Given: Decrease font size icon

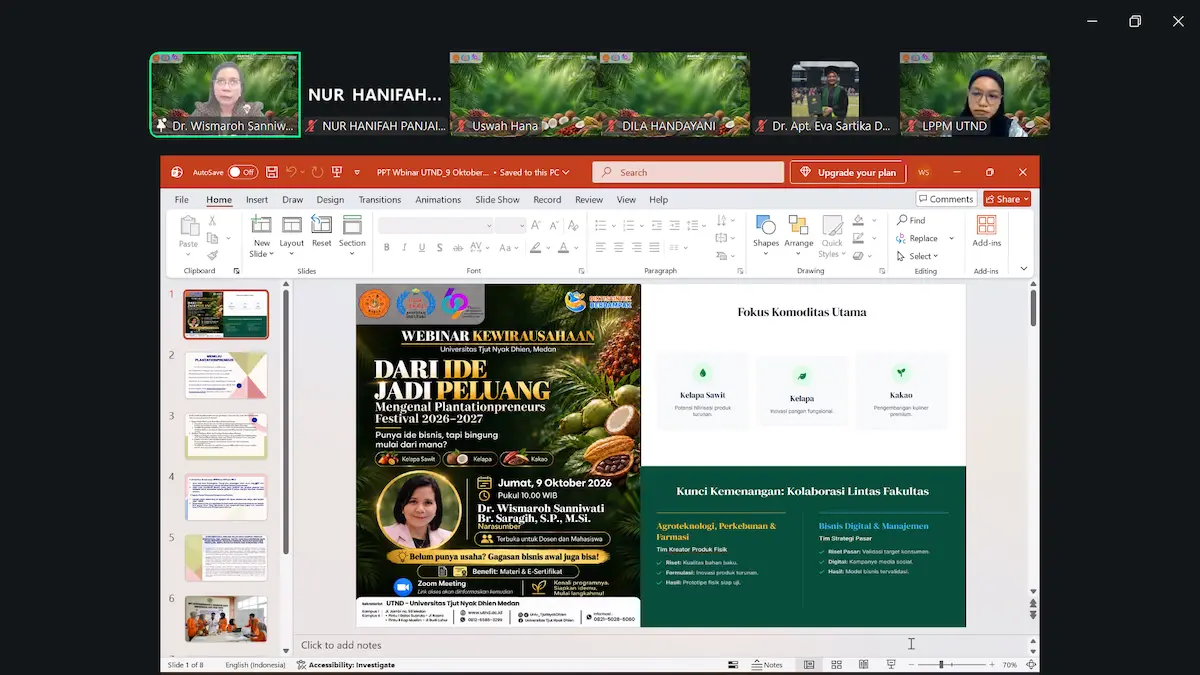Looking at the screenshot, I should point(554,225).
